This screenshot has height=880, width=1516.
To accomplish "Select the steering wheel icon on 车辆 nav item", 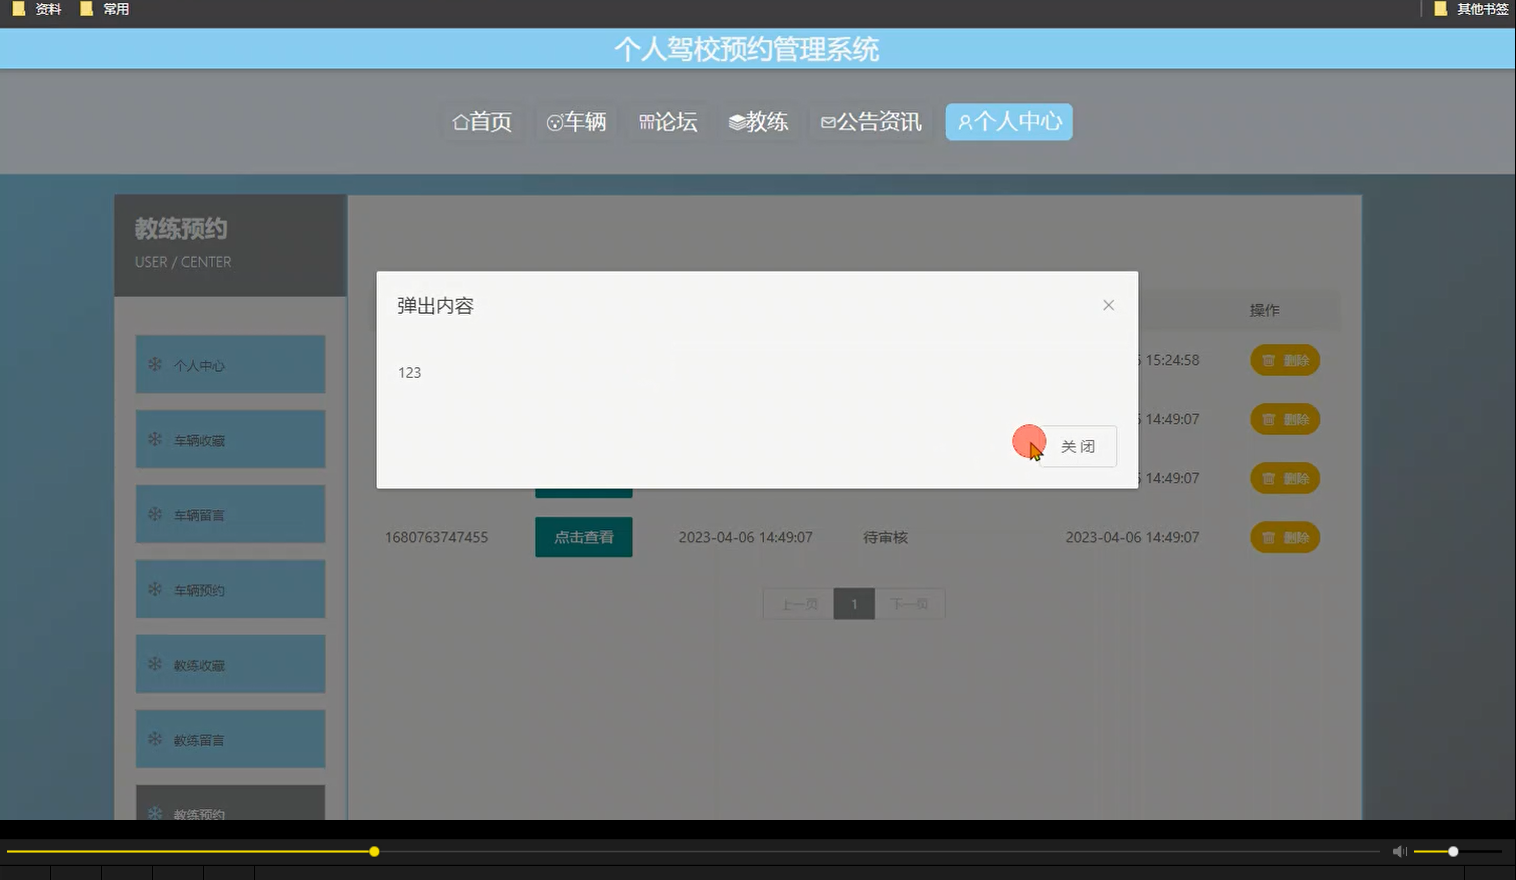I will pyautogui.click(x=554, y=121).
